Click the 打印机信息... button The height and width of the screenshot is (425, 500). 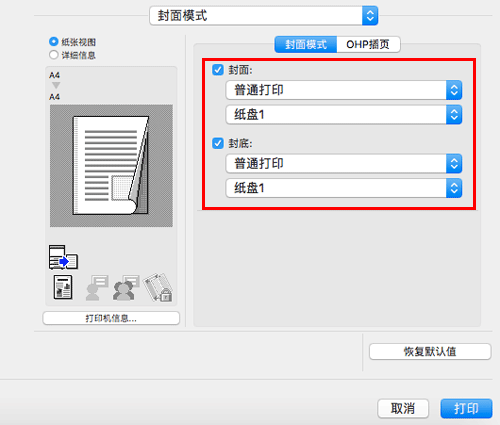[x=111, y=318]
